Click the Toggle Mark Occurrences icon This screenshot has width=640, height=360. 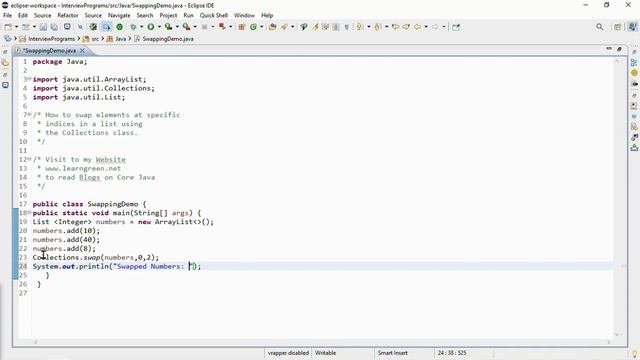(316, 27)
